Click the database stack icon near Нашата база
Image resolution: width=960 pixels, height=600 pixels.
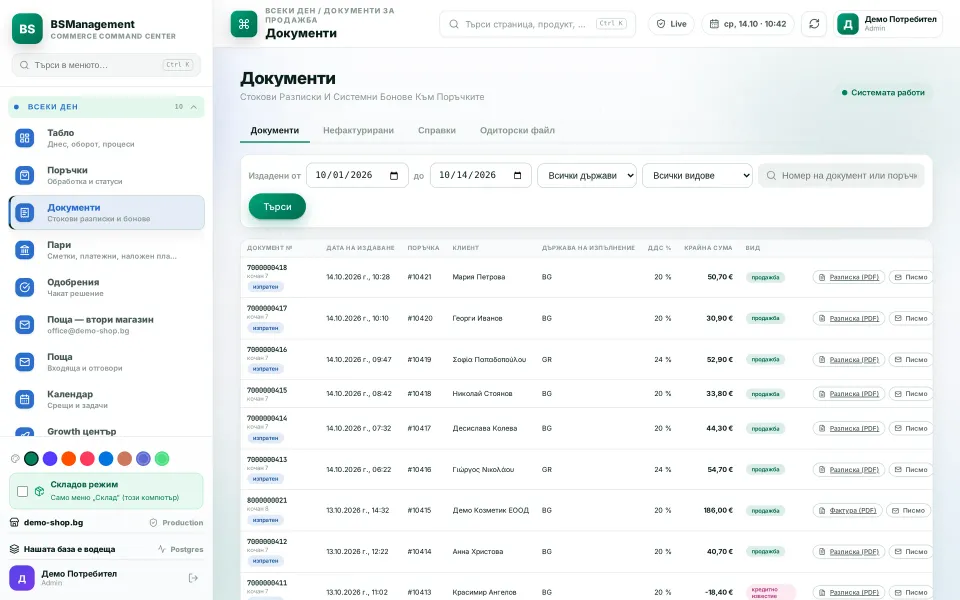[14, 549]
